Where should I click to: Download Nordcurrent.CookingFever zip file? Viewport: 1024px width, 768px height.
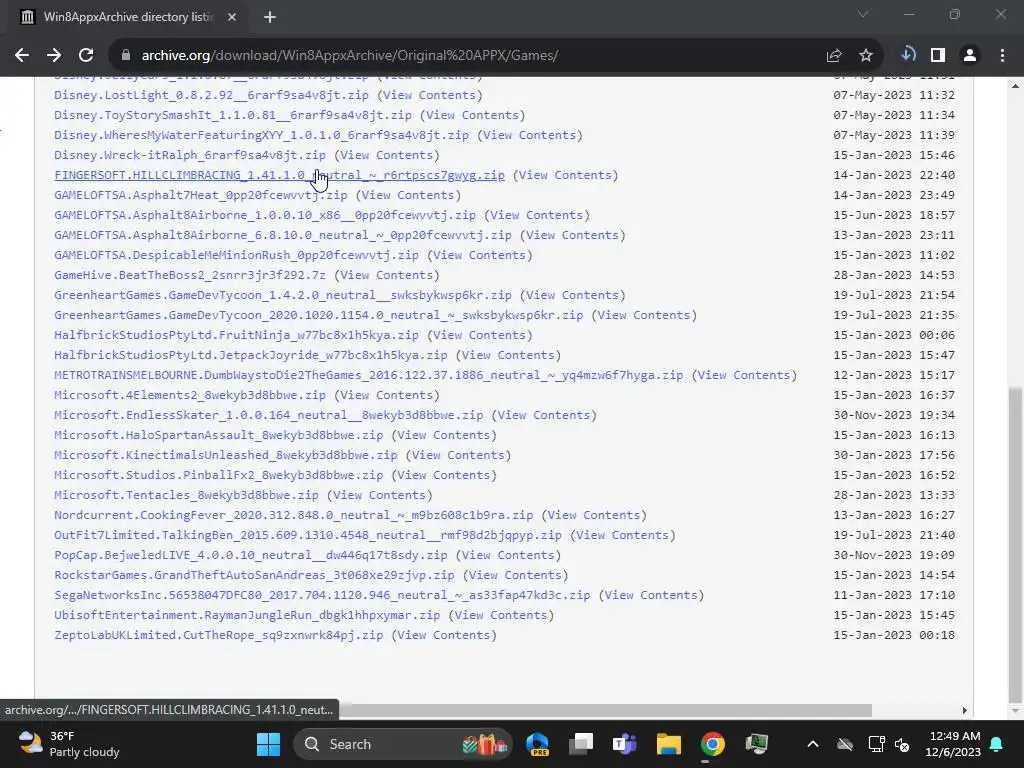point(293,515)
